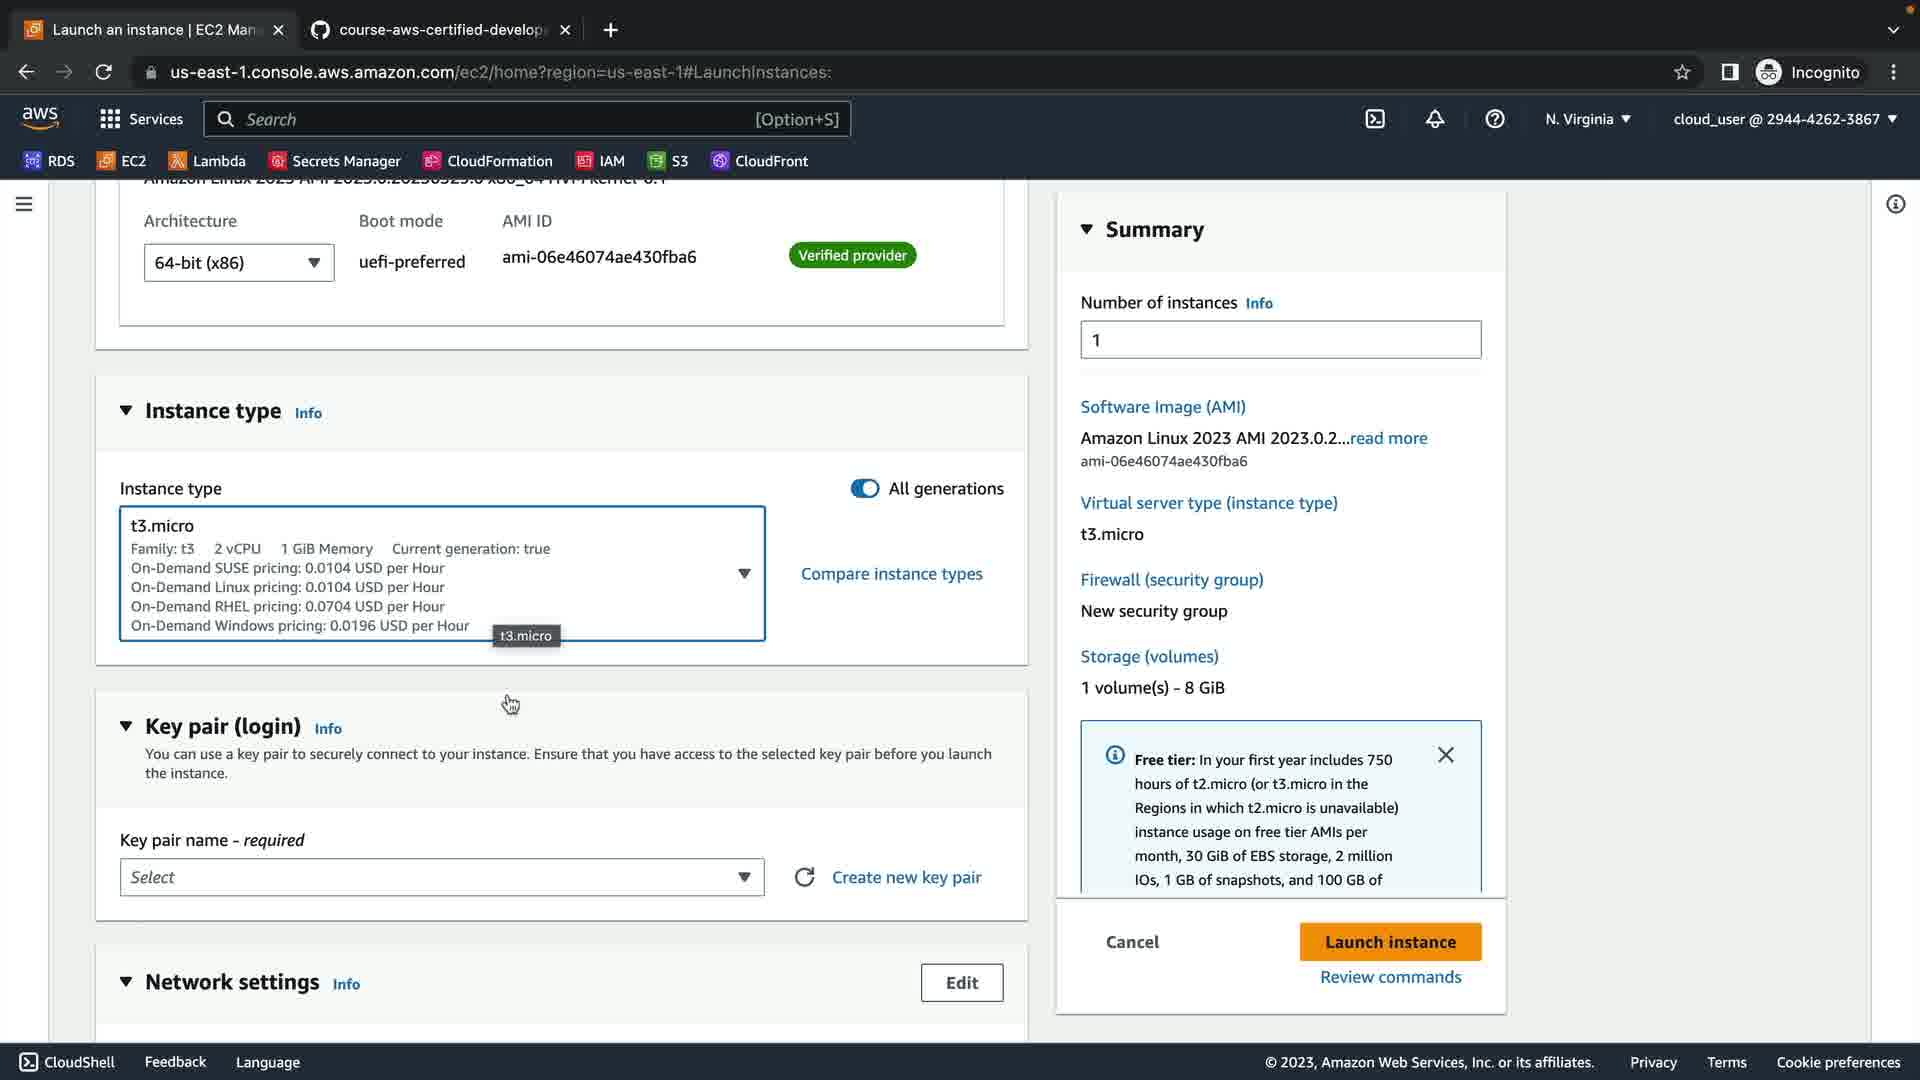This screenshot has width=1920, height=1080.
Task: Click the Number of instances input field
Action: click(x=1280, y=340)
